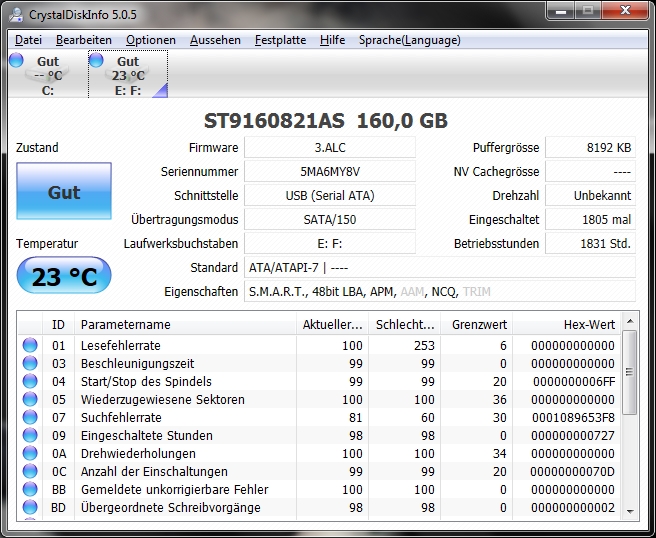Click the Puffergrösse field 8192 KB
Image resolution: width=656 pixels, height=538 pixels.
click(x=590, y=148)
